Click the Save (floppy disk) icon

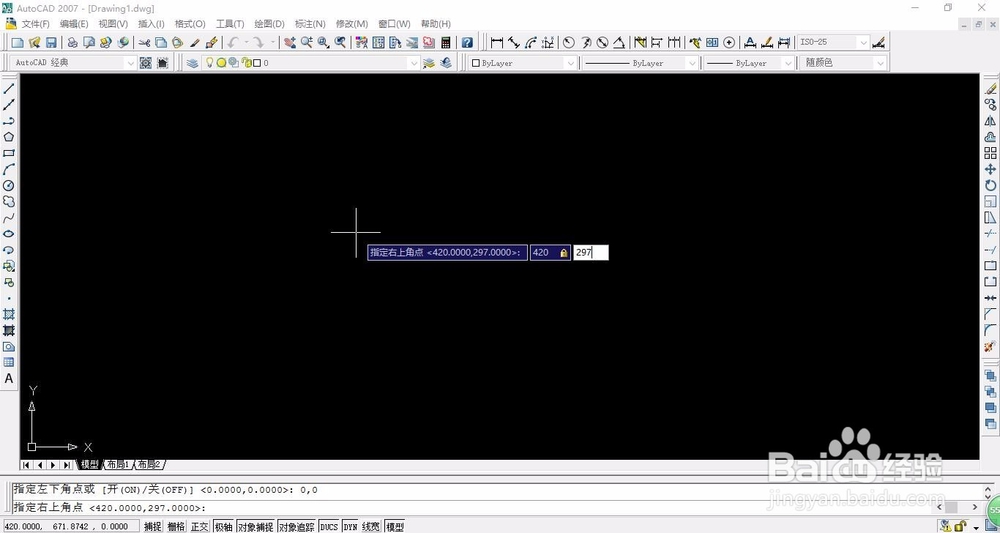point(51,43)
